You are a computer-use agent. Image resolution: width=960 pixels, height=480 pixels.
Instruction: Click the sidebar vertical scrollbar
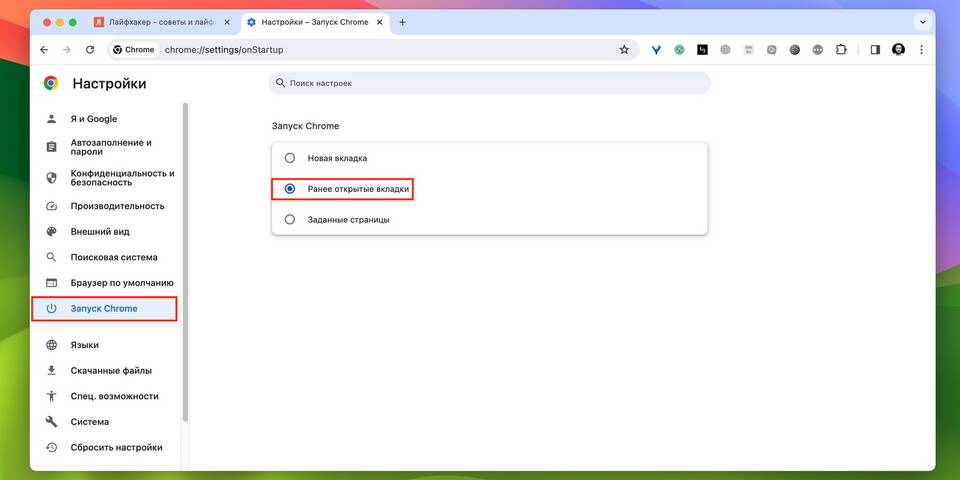click(185, 262)
